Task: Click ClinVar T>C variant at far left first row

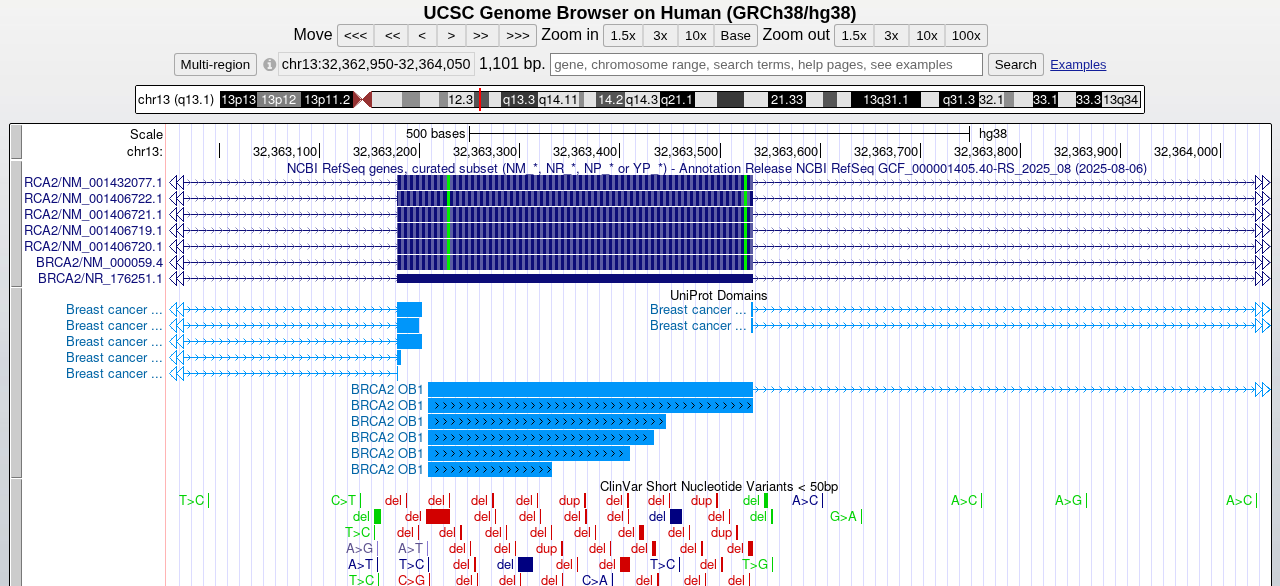Action: (x=192, y=501)
